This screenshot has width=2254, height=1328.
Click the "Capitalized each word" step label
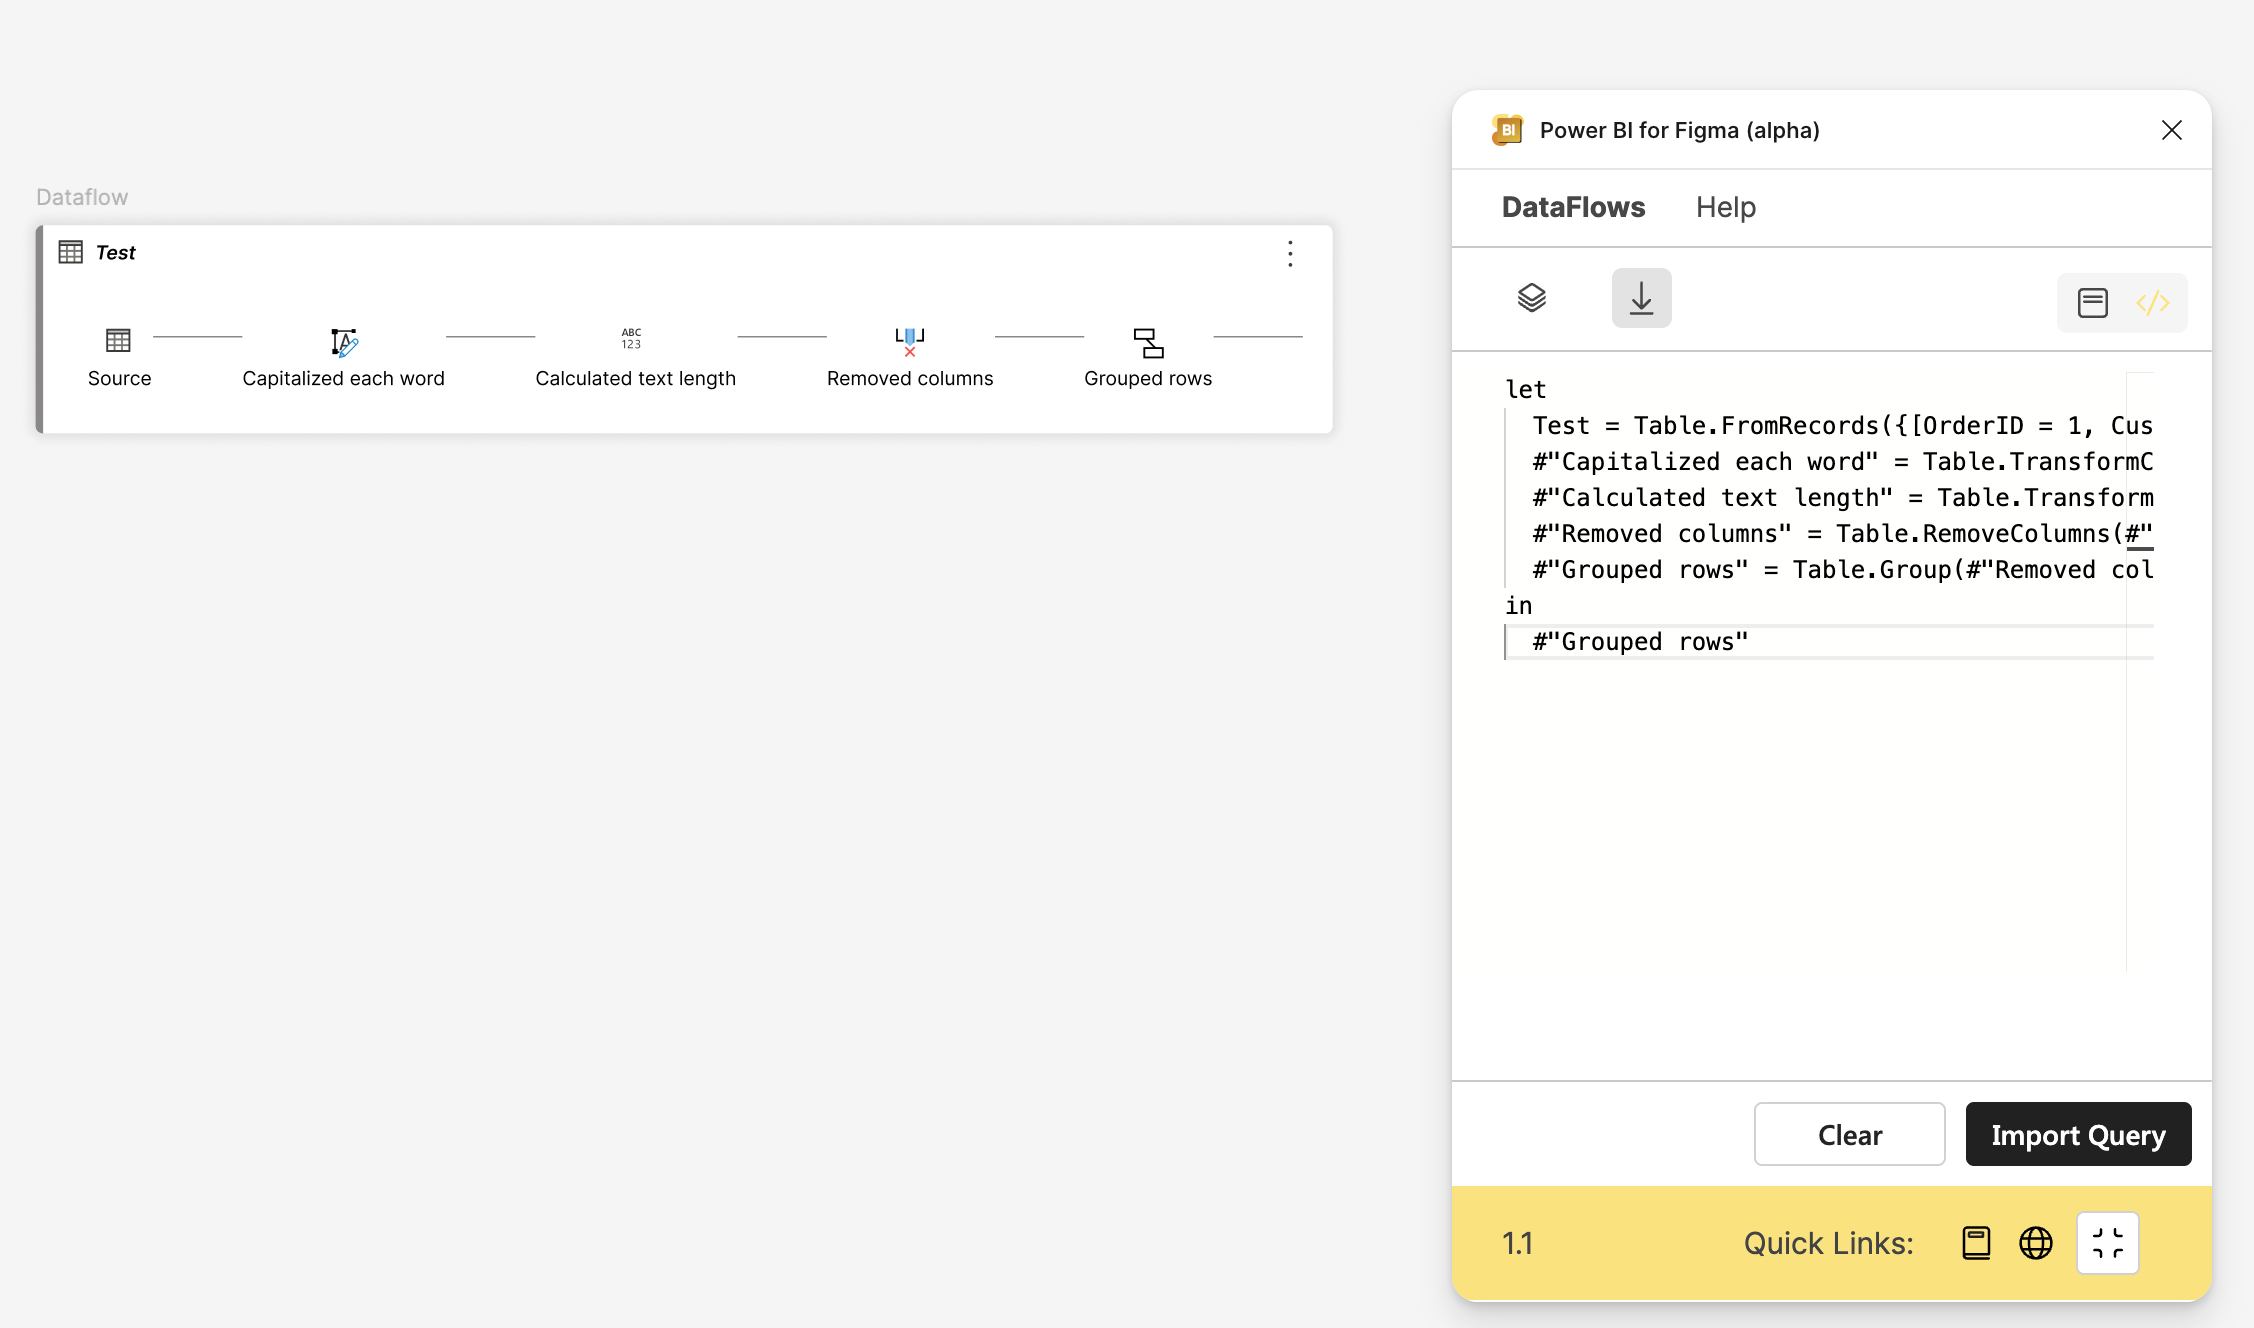coord(343,378)
